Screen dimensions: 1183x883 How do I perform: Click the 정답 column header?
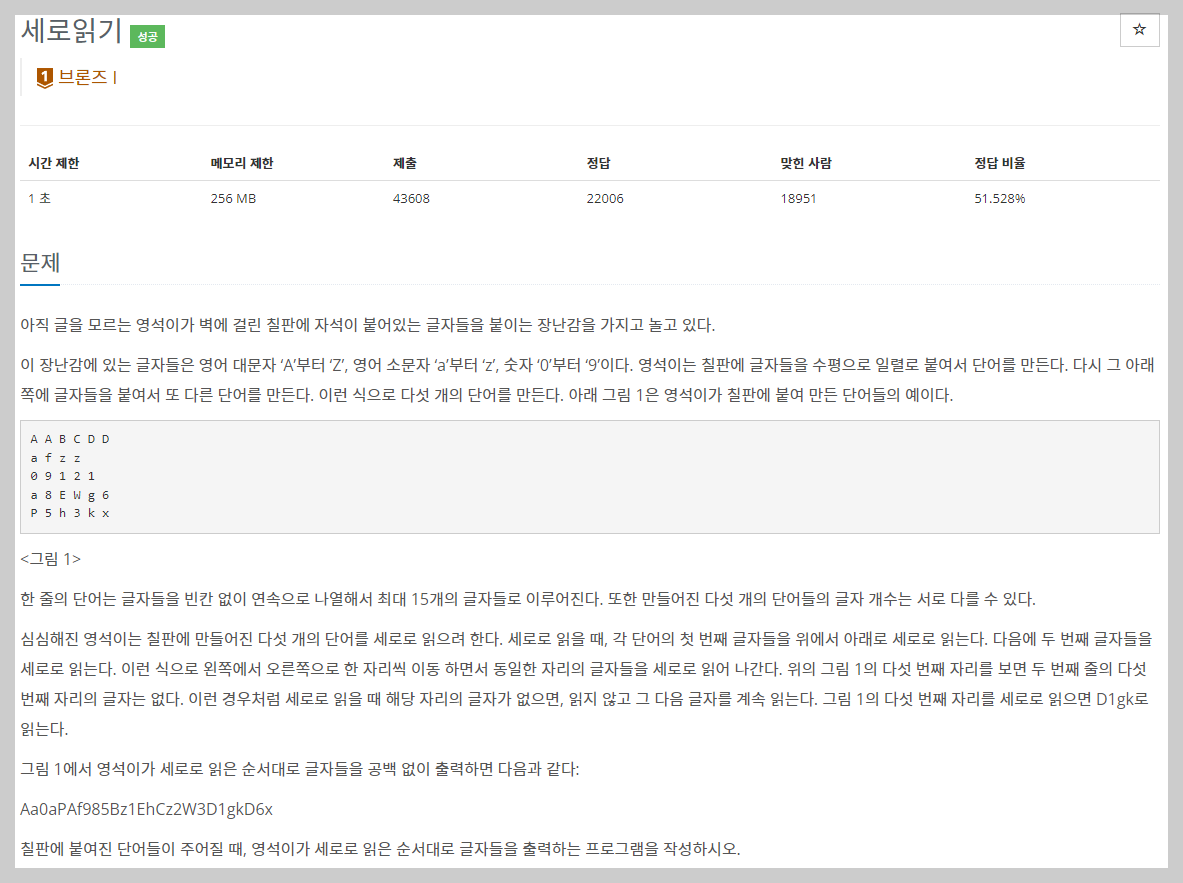[598, 163]
